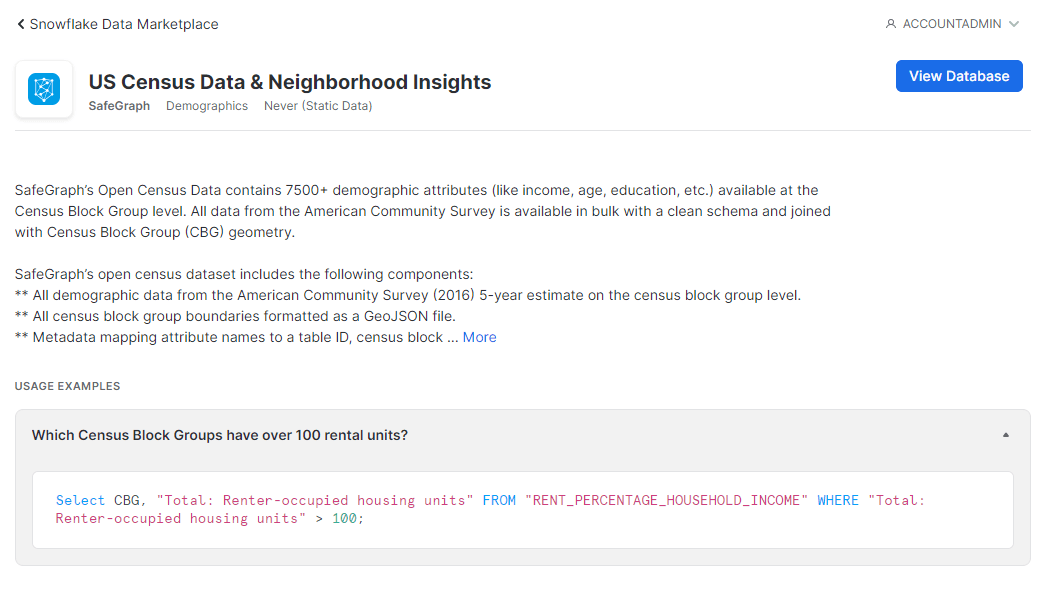Click the RENT_PERCENTAGE_HOUSEHOLD_INCOME table name
Screen dimensions: 1049x612
point(666,500)
